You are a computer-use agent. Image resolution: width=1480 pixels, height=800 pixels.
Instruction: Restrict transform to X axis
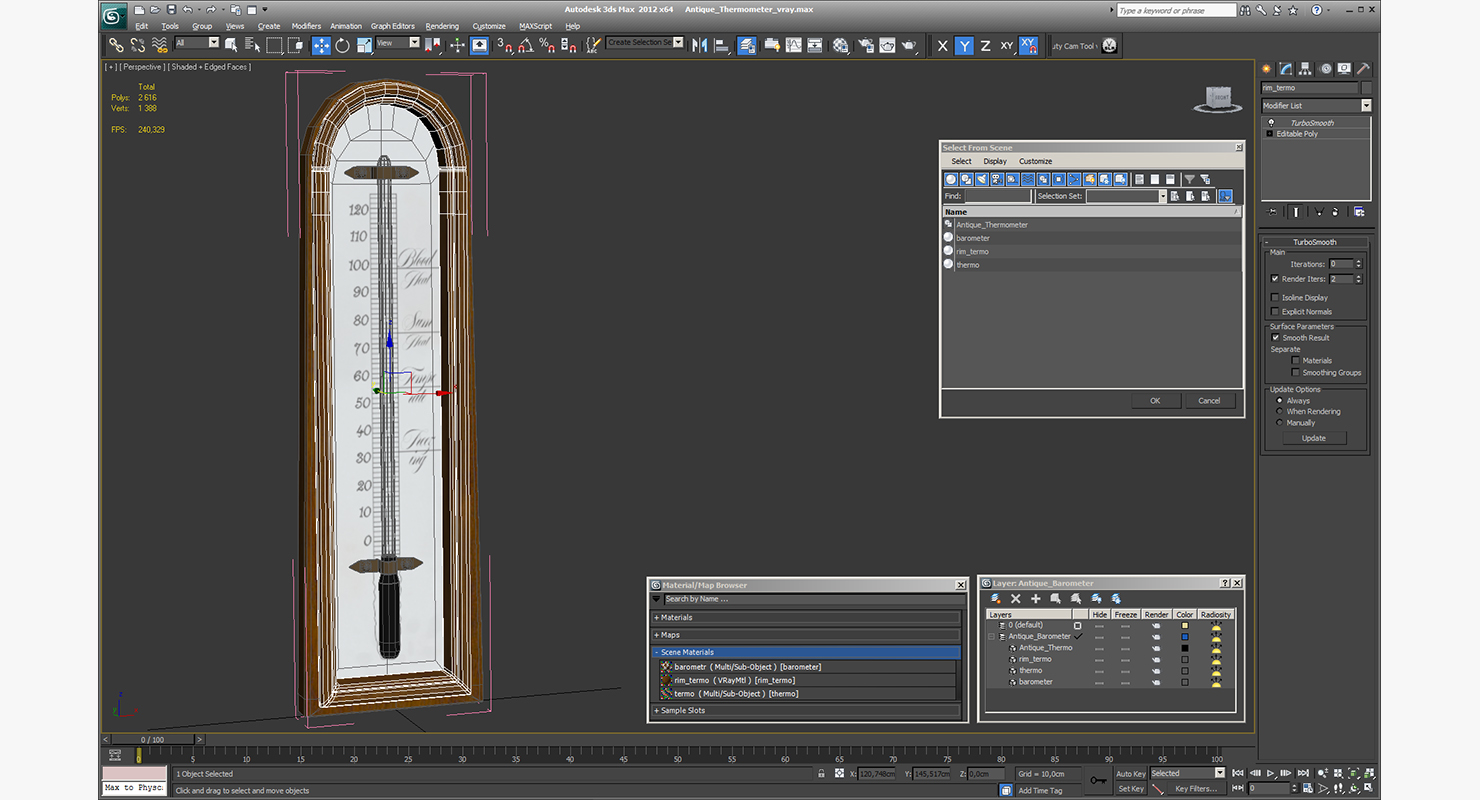click(x=943, y=46)
